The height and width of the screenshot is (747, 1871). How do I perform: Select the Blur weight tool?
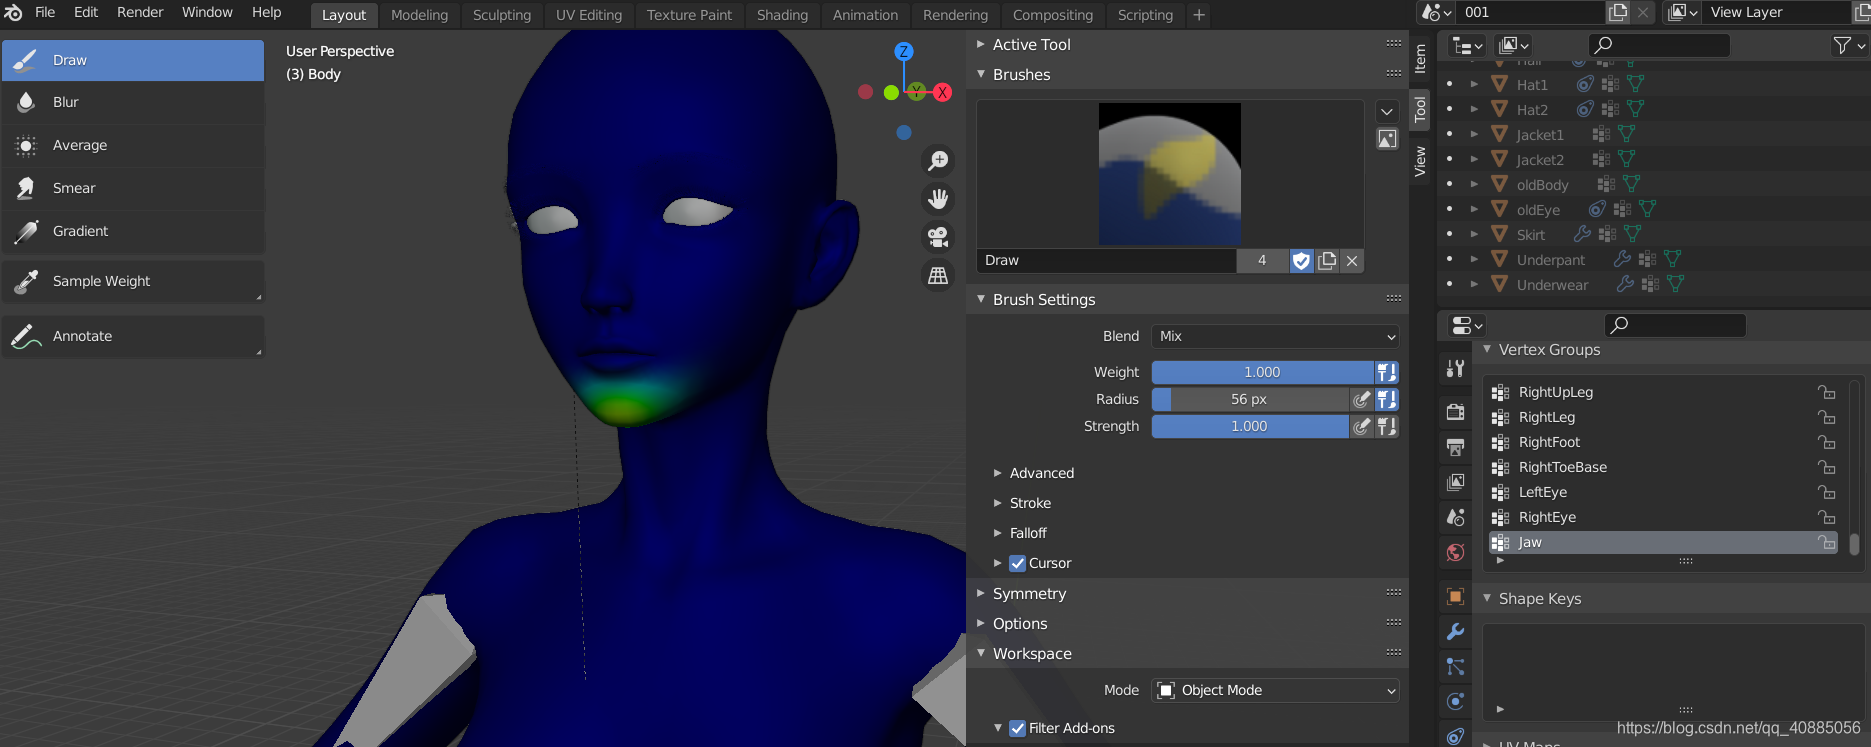coord(133,102)
